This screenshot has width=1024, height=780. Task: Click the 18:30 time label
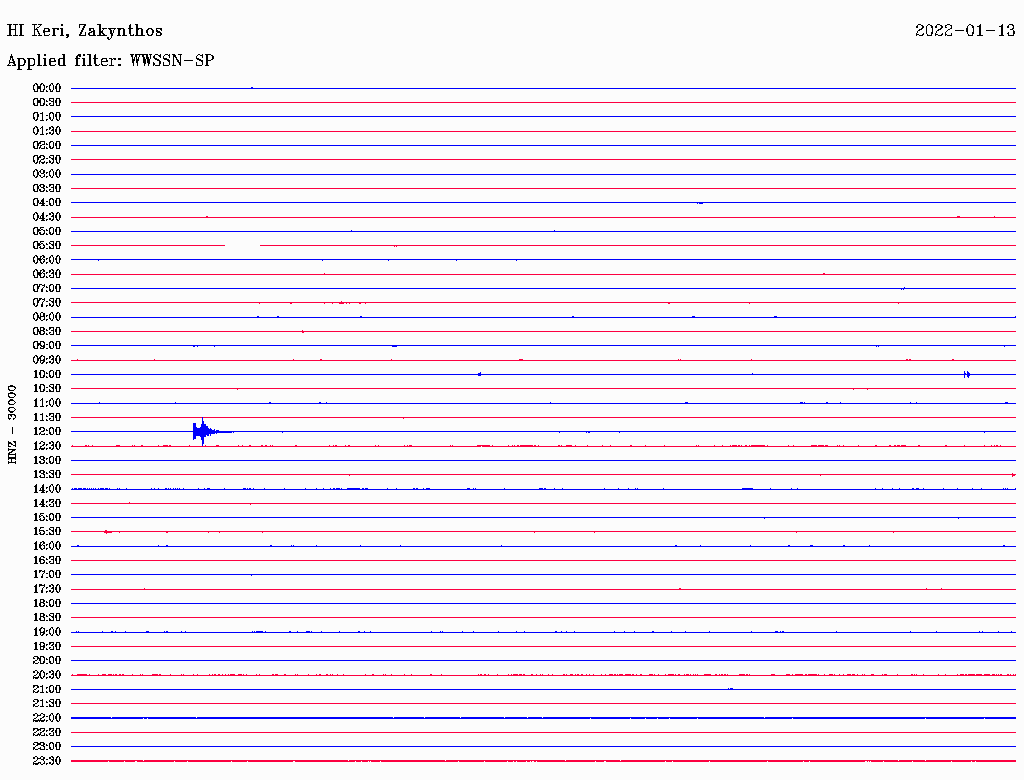pyautogui.click(x=47, y=617)
